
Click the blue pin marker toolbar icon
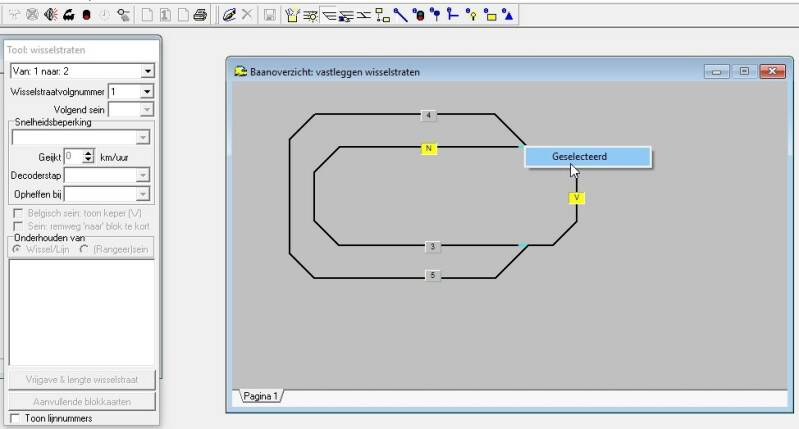click(436, 15)
